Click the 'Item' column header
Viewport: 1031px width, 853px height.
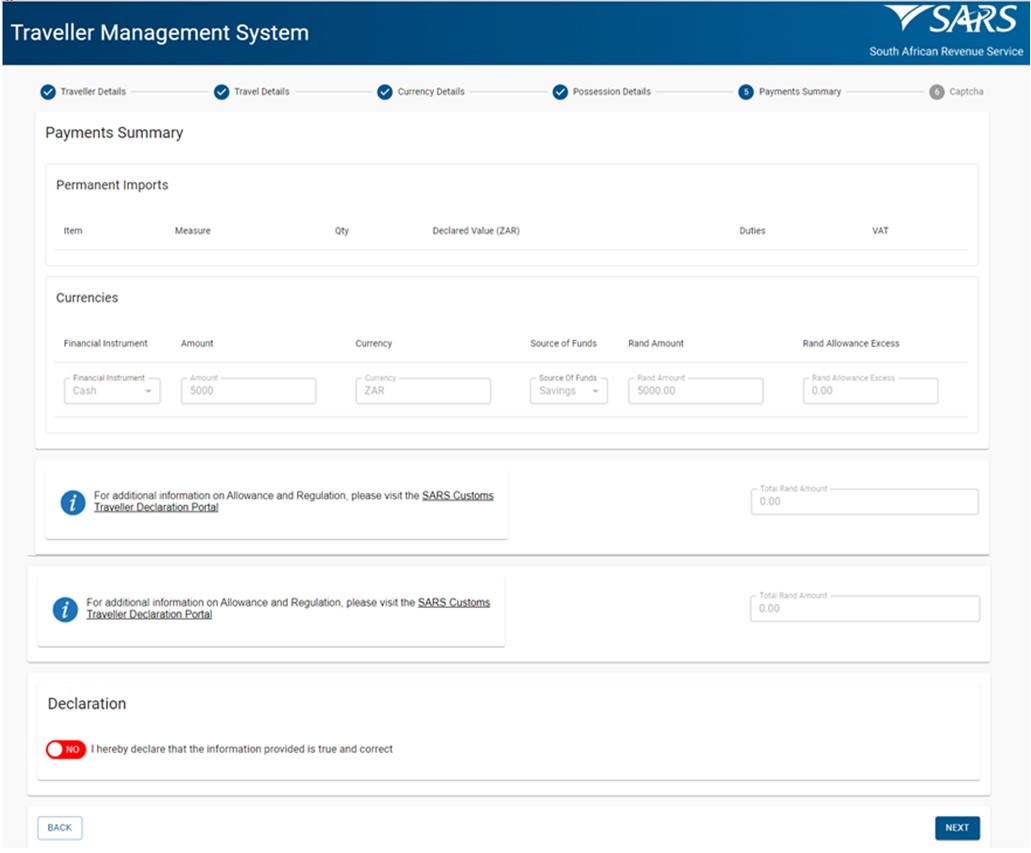(73, 231)
